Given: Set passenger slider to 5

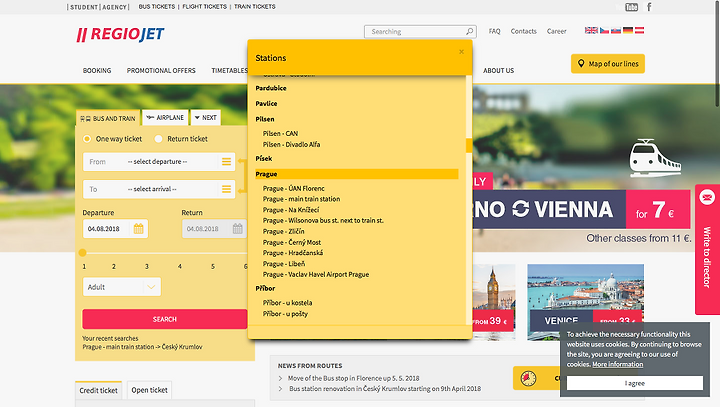Looking at the screenshot, I should click(x=213, y=266).
